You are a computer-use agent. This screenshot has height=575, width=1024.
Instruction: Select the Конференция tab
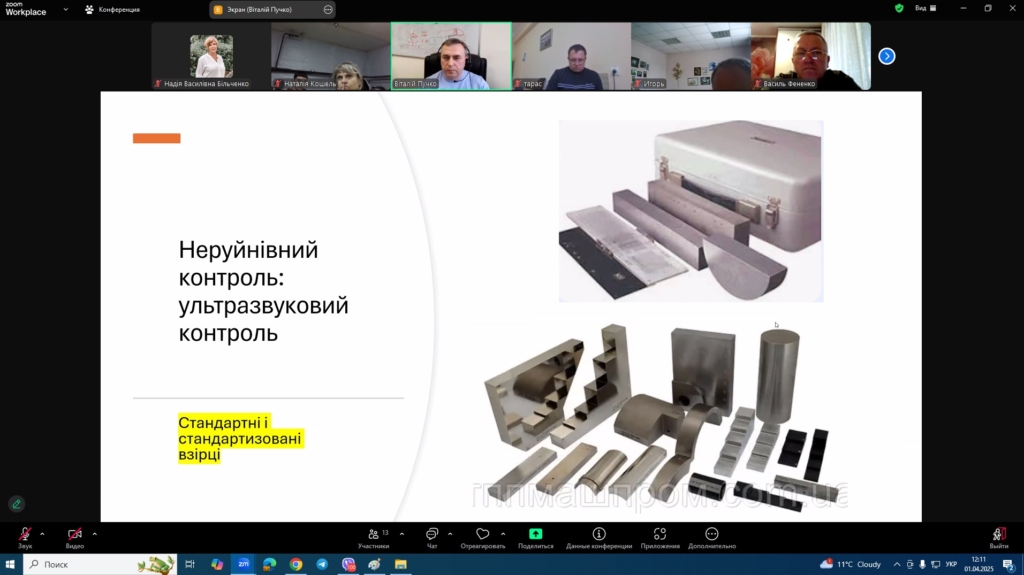[x=112, y=9]
